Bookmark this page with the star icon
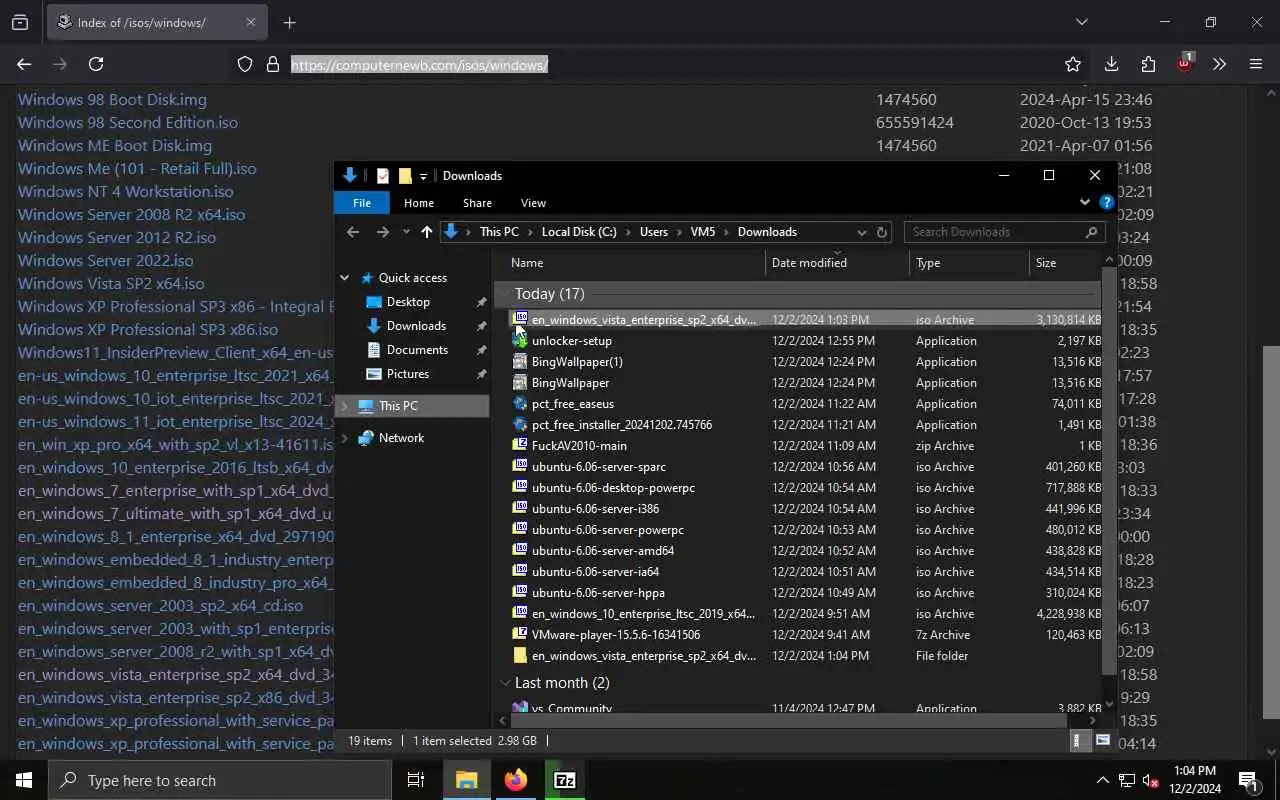The height and width of the screenshot is (800, 1280). (x=1073, y=64)
